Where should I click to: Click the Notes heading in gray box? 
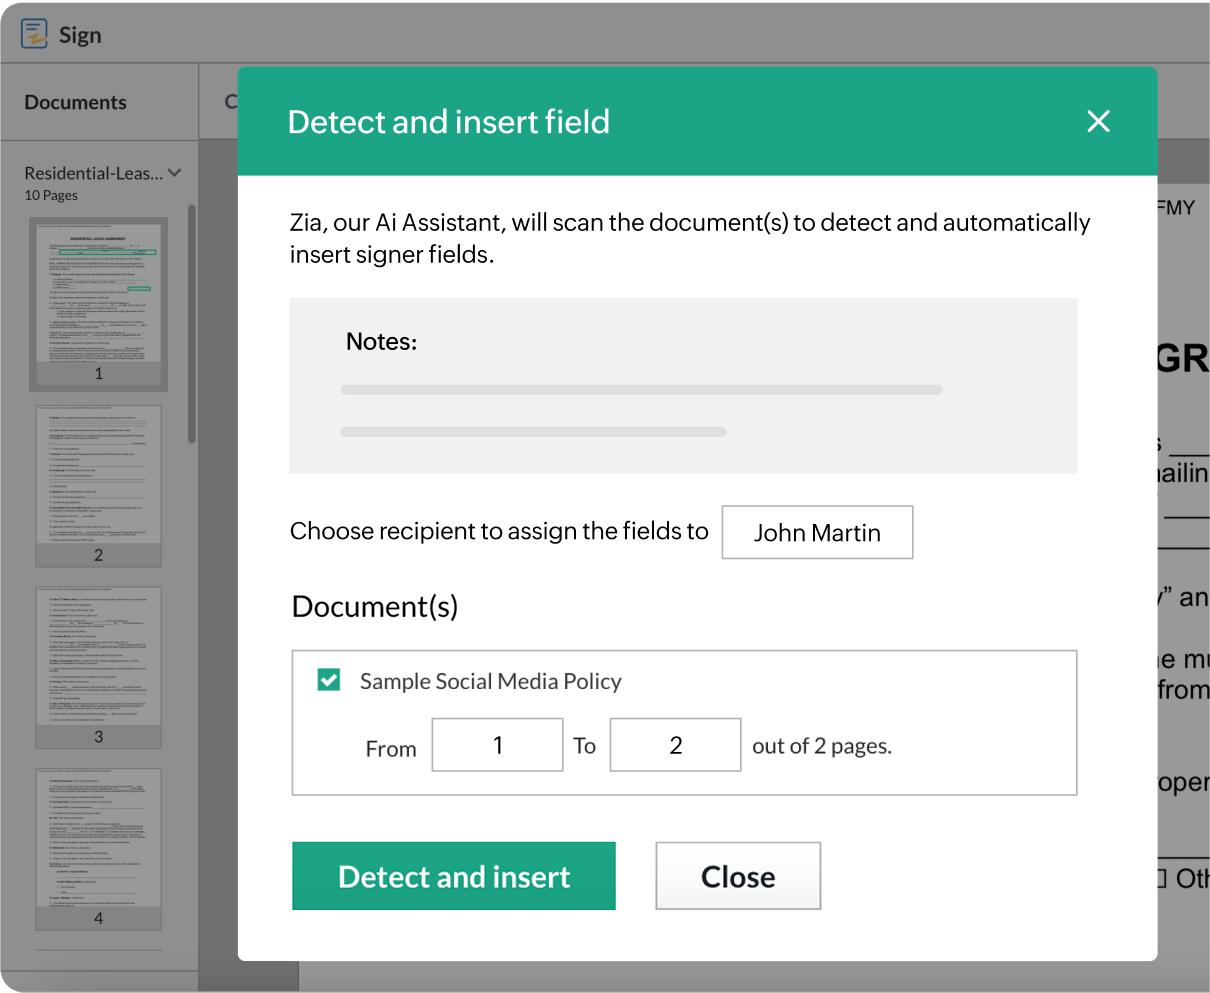pos(381,342)
